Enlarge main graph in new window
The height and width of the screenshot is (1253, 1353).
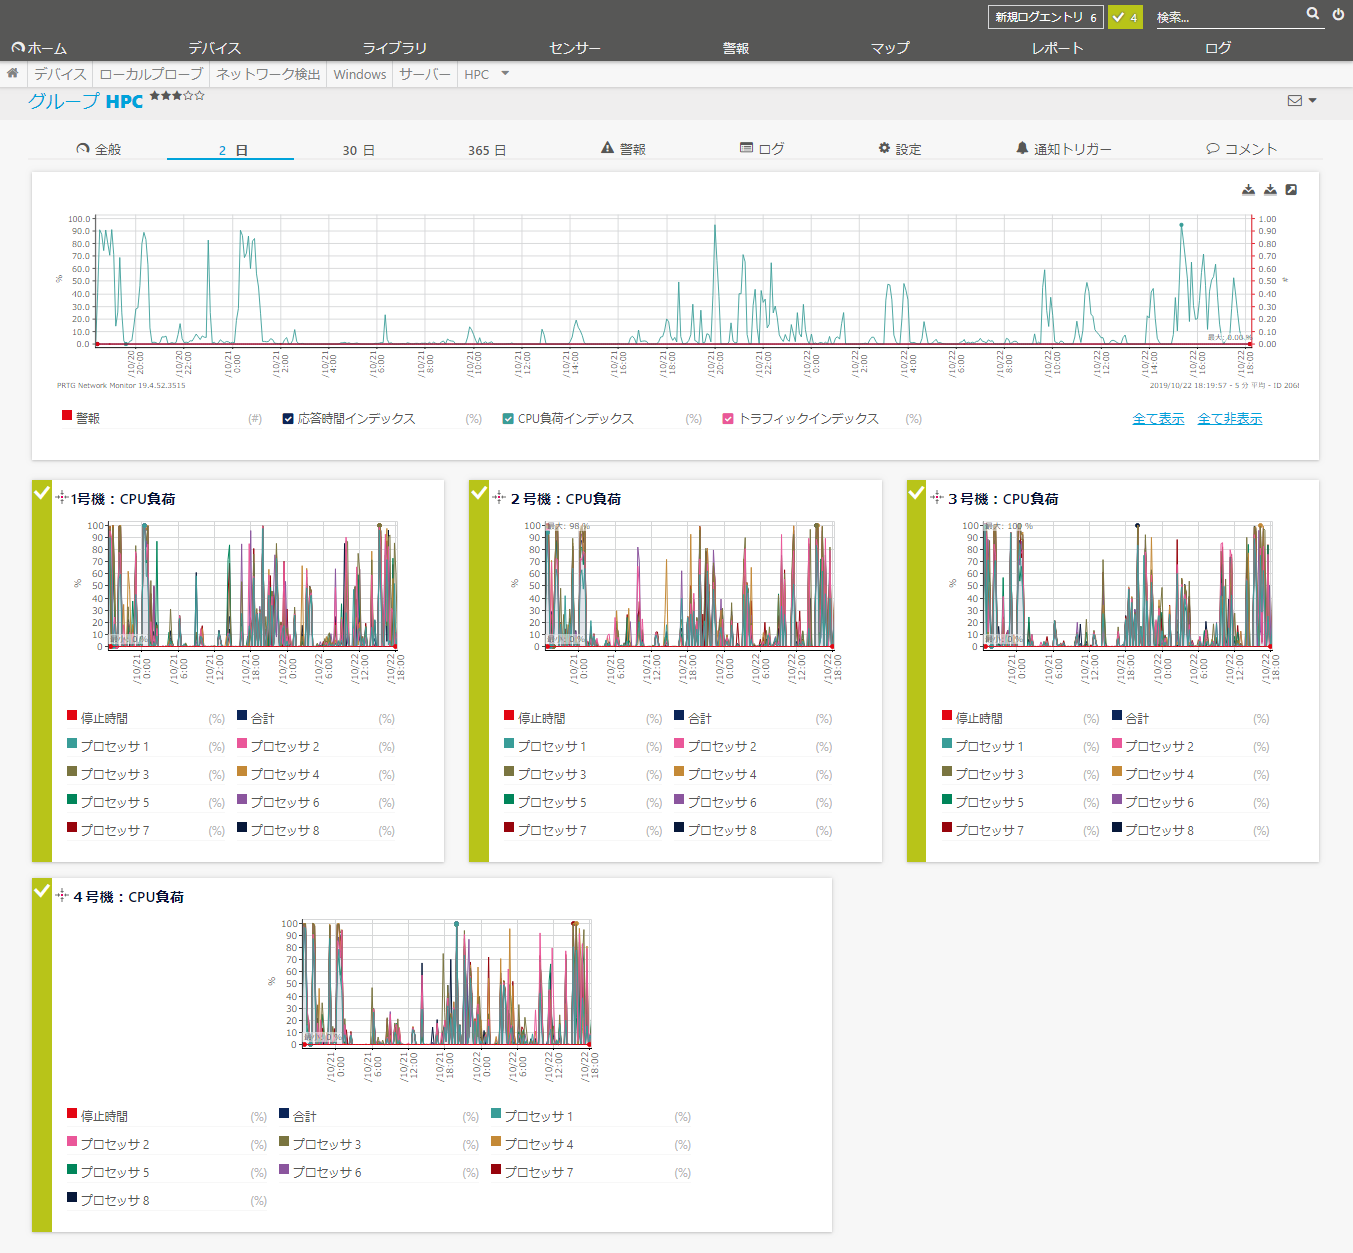click(x=1291, y=190)
